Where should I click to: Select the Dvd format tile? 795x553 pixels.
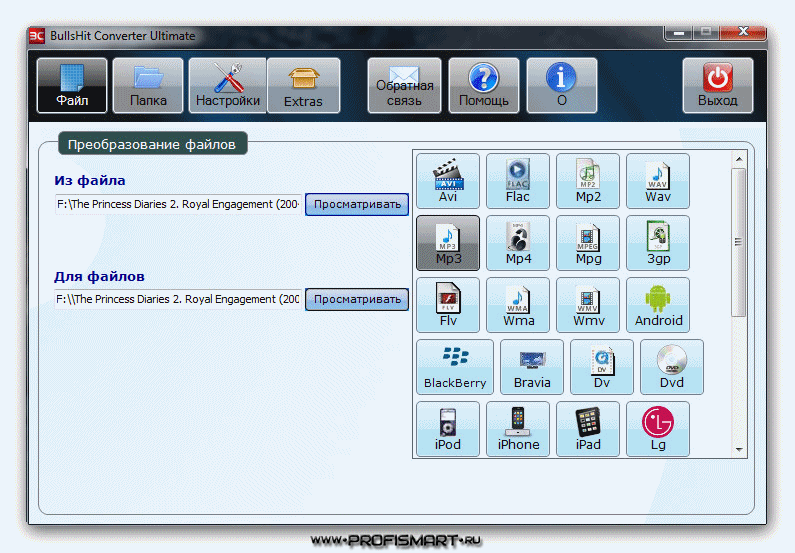[x=672, y=367]
